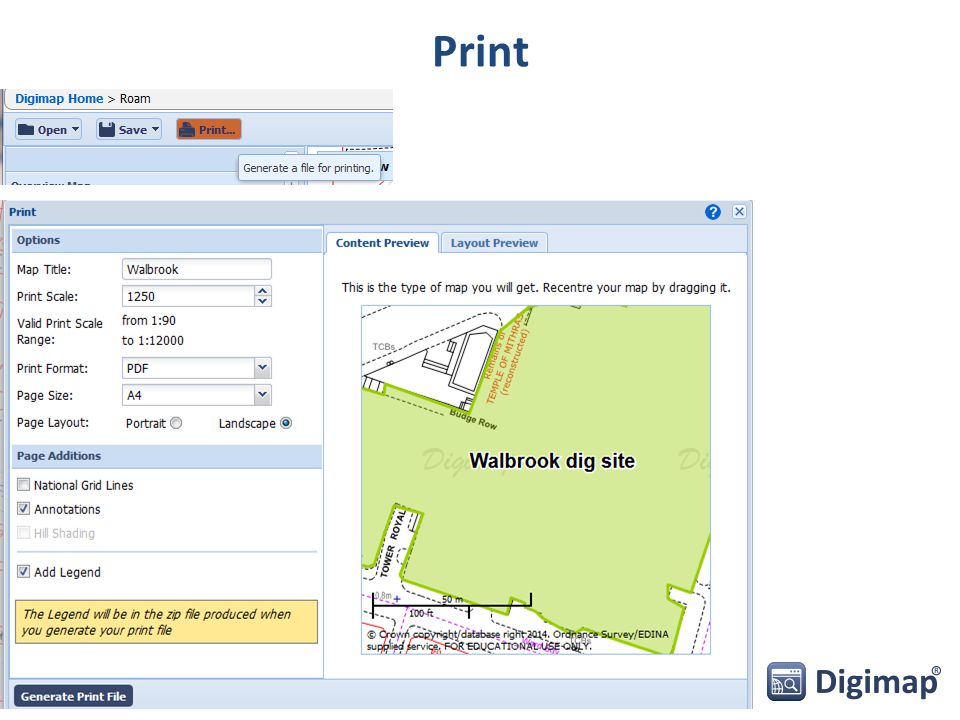Image resolution: width=960 pixels, height=720 pixels.
Task: Open the Print dialog help icon
Action: (x=713, y=212)
